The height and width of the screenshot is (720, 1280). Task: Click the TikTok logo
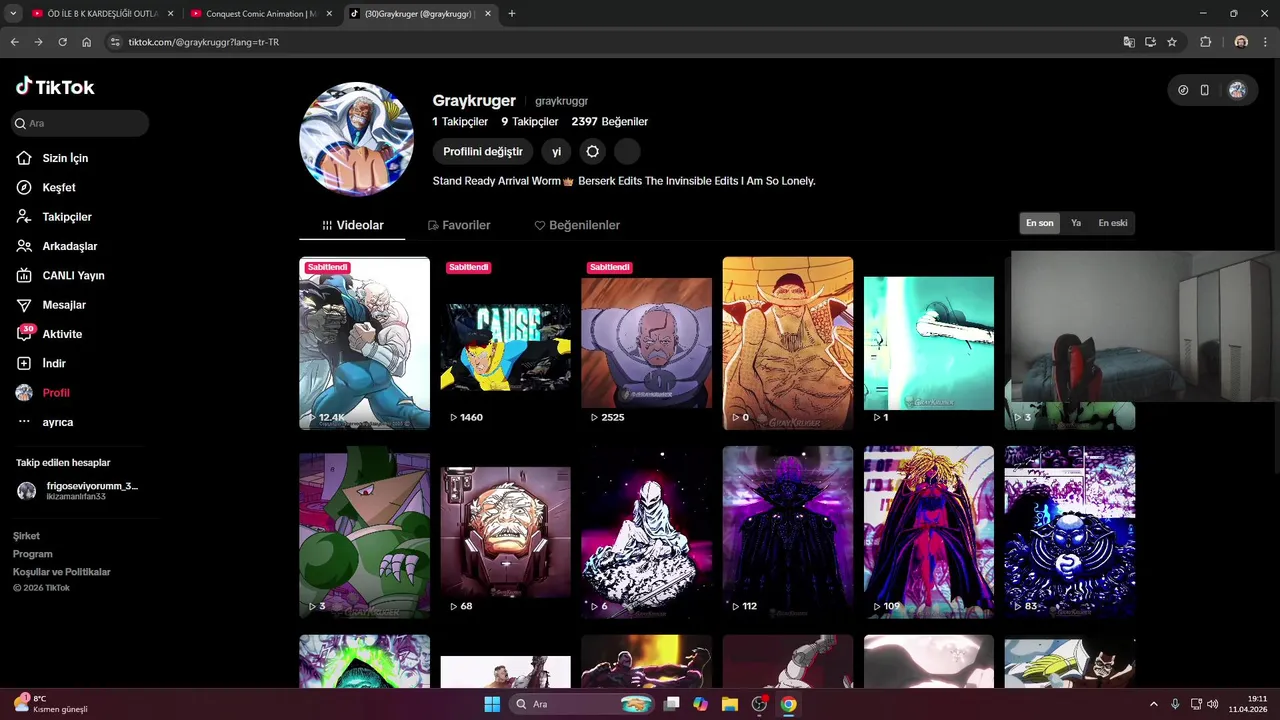click(55, 87)
